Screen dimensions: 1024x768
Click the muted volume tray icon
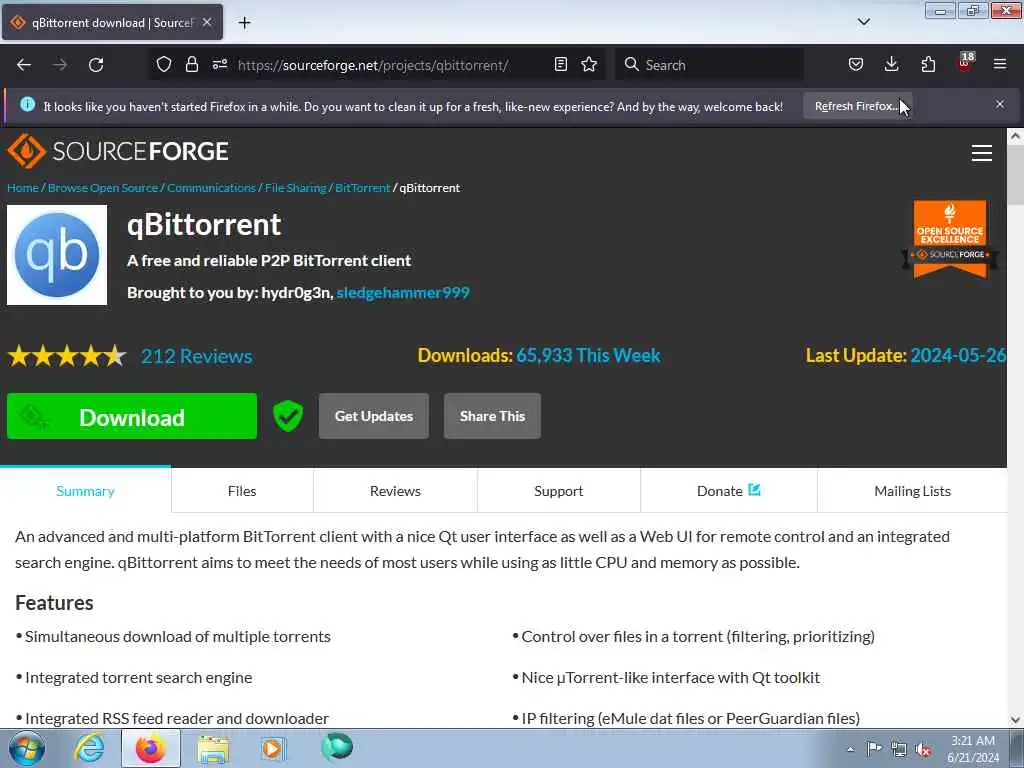923,750
